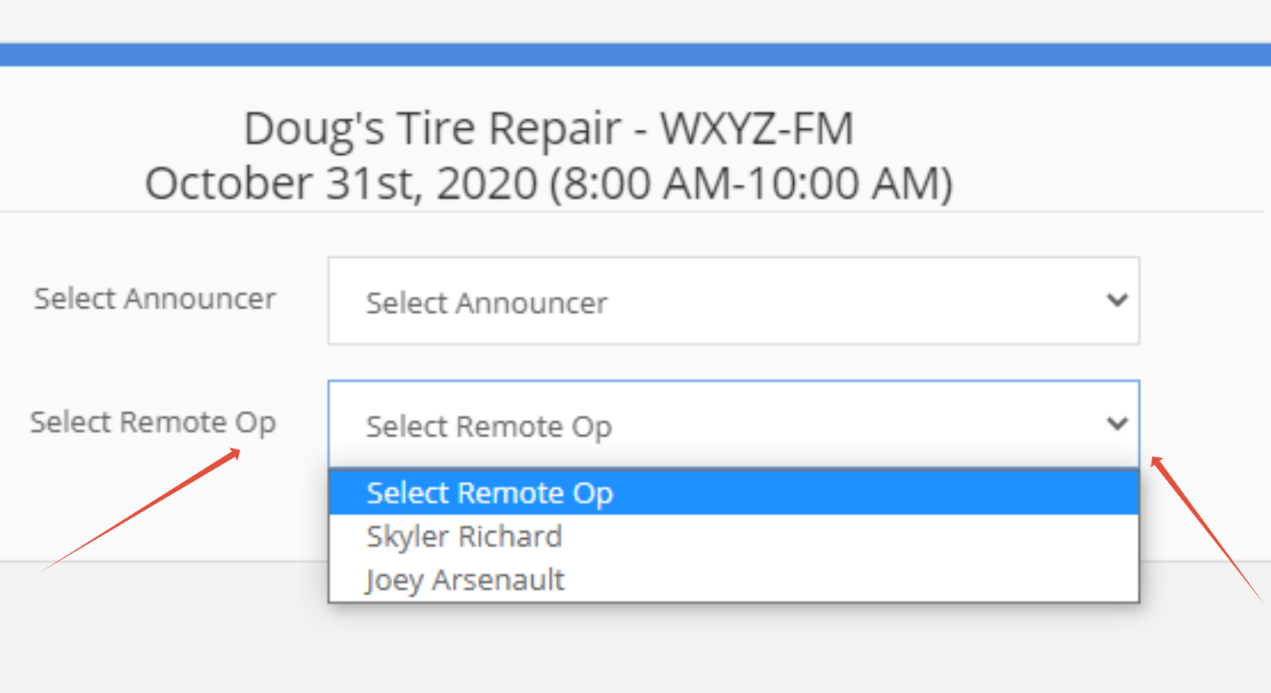This screenshot has height=693, width=1271.
Task: Click 'Select Announcer' placeholder text inside the dropdown
Action: tap(487, 303)
